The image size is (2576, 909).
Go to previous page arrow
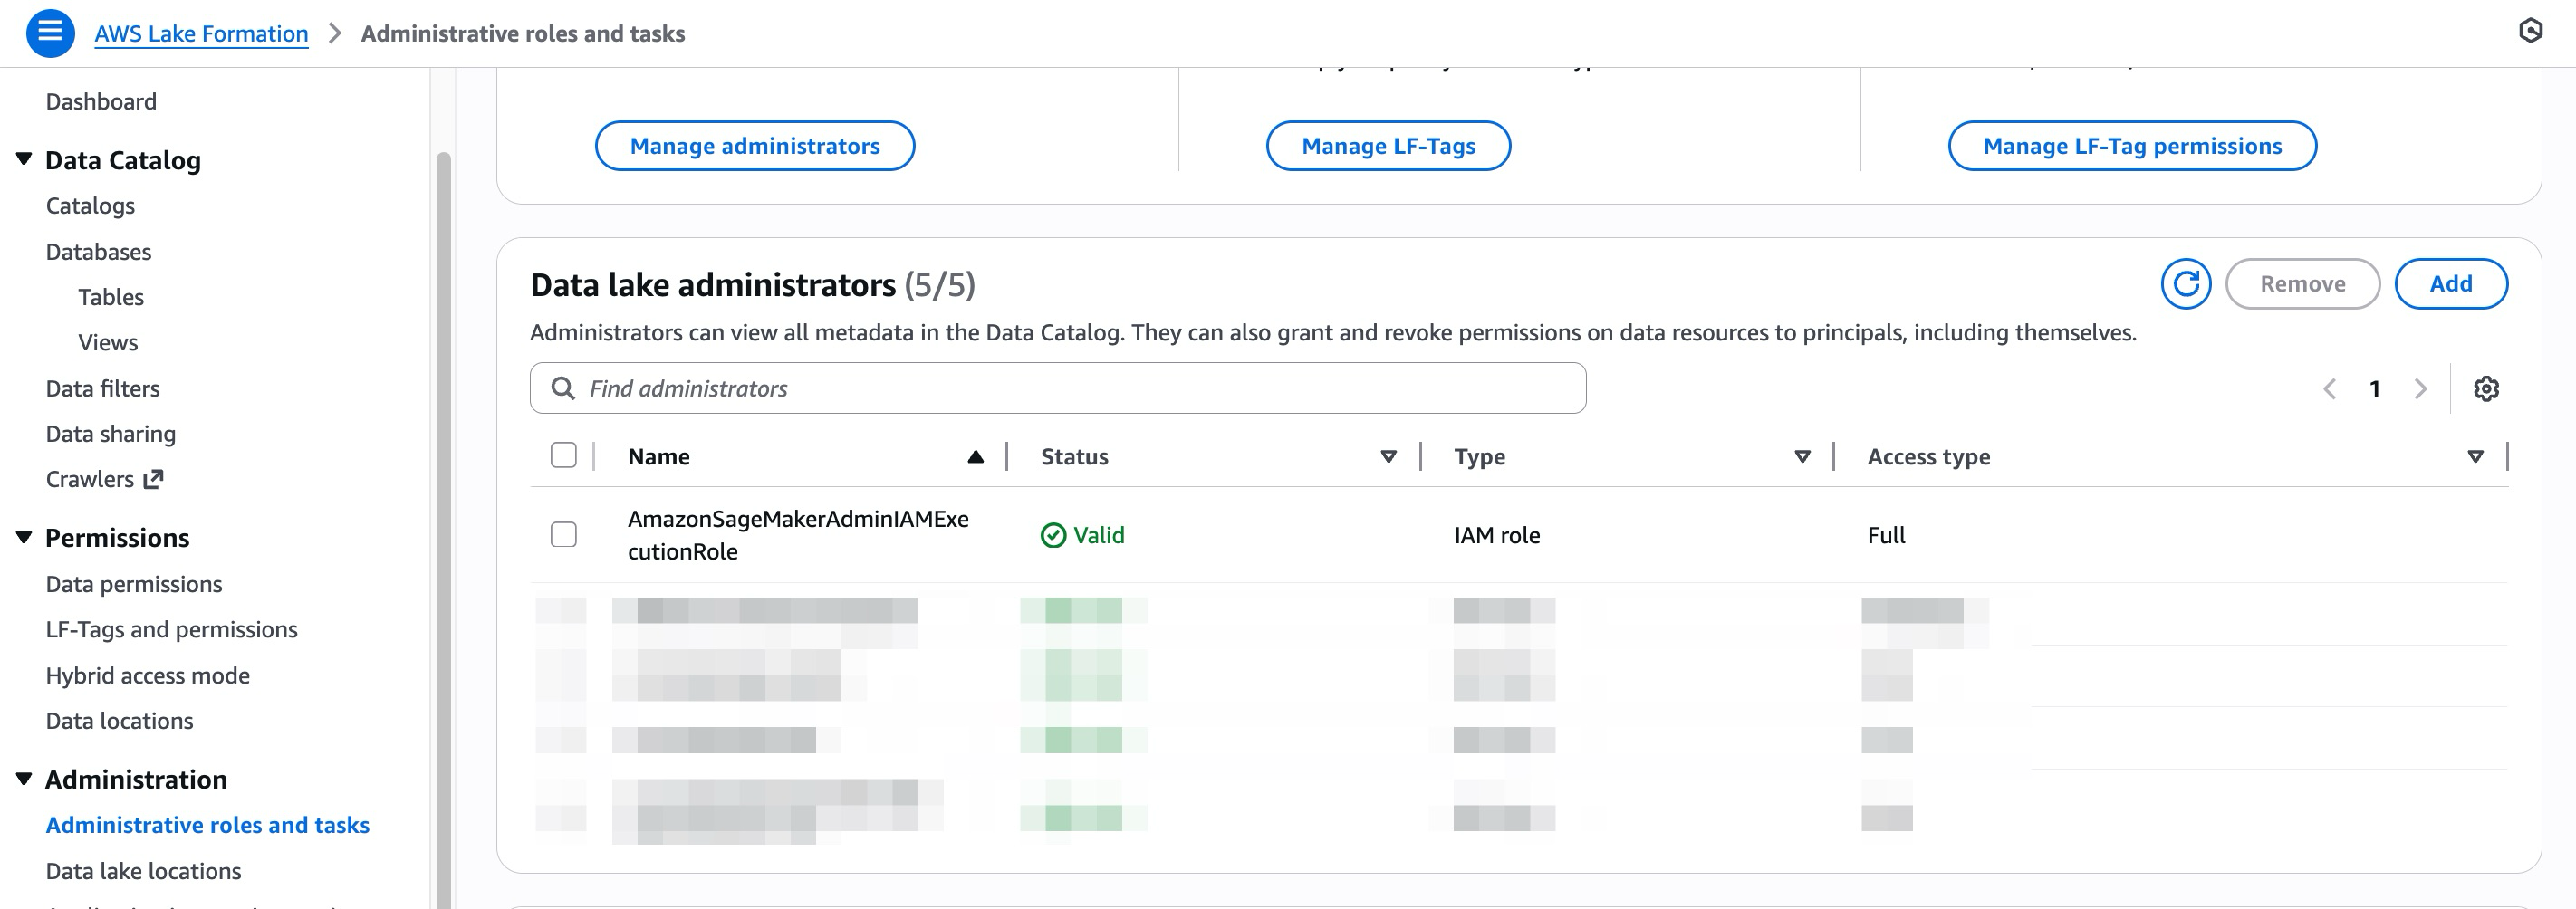pyautogui.click(x=2329, y=389)
